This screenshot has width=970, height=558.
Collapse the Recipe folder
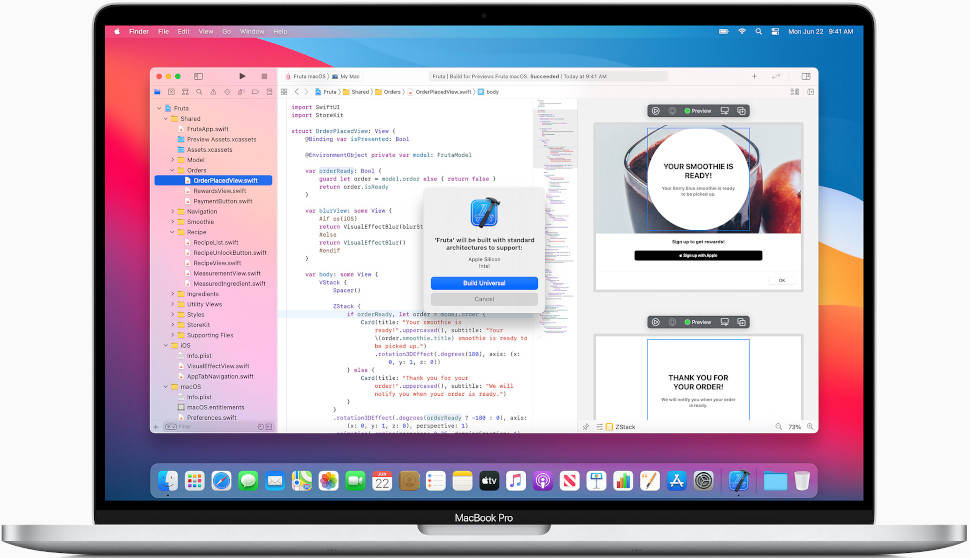pyautogui.click(x=173, y=232)
